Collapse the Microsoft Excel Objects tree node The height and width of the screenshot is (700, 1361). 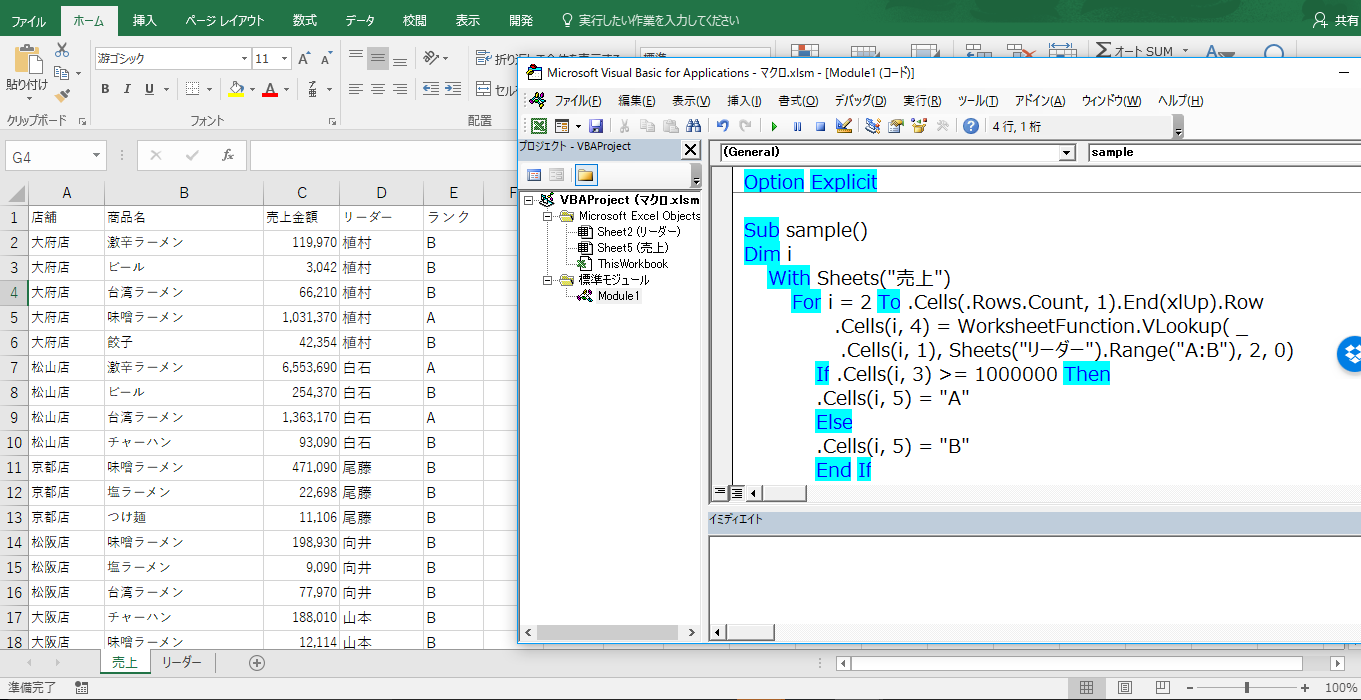(549, 216)
